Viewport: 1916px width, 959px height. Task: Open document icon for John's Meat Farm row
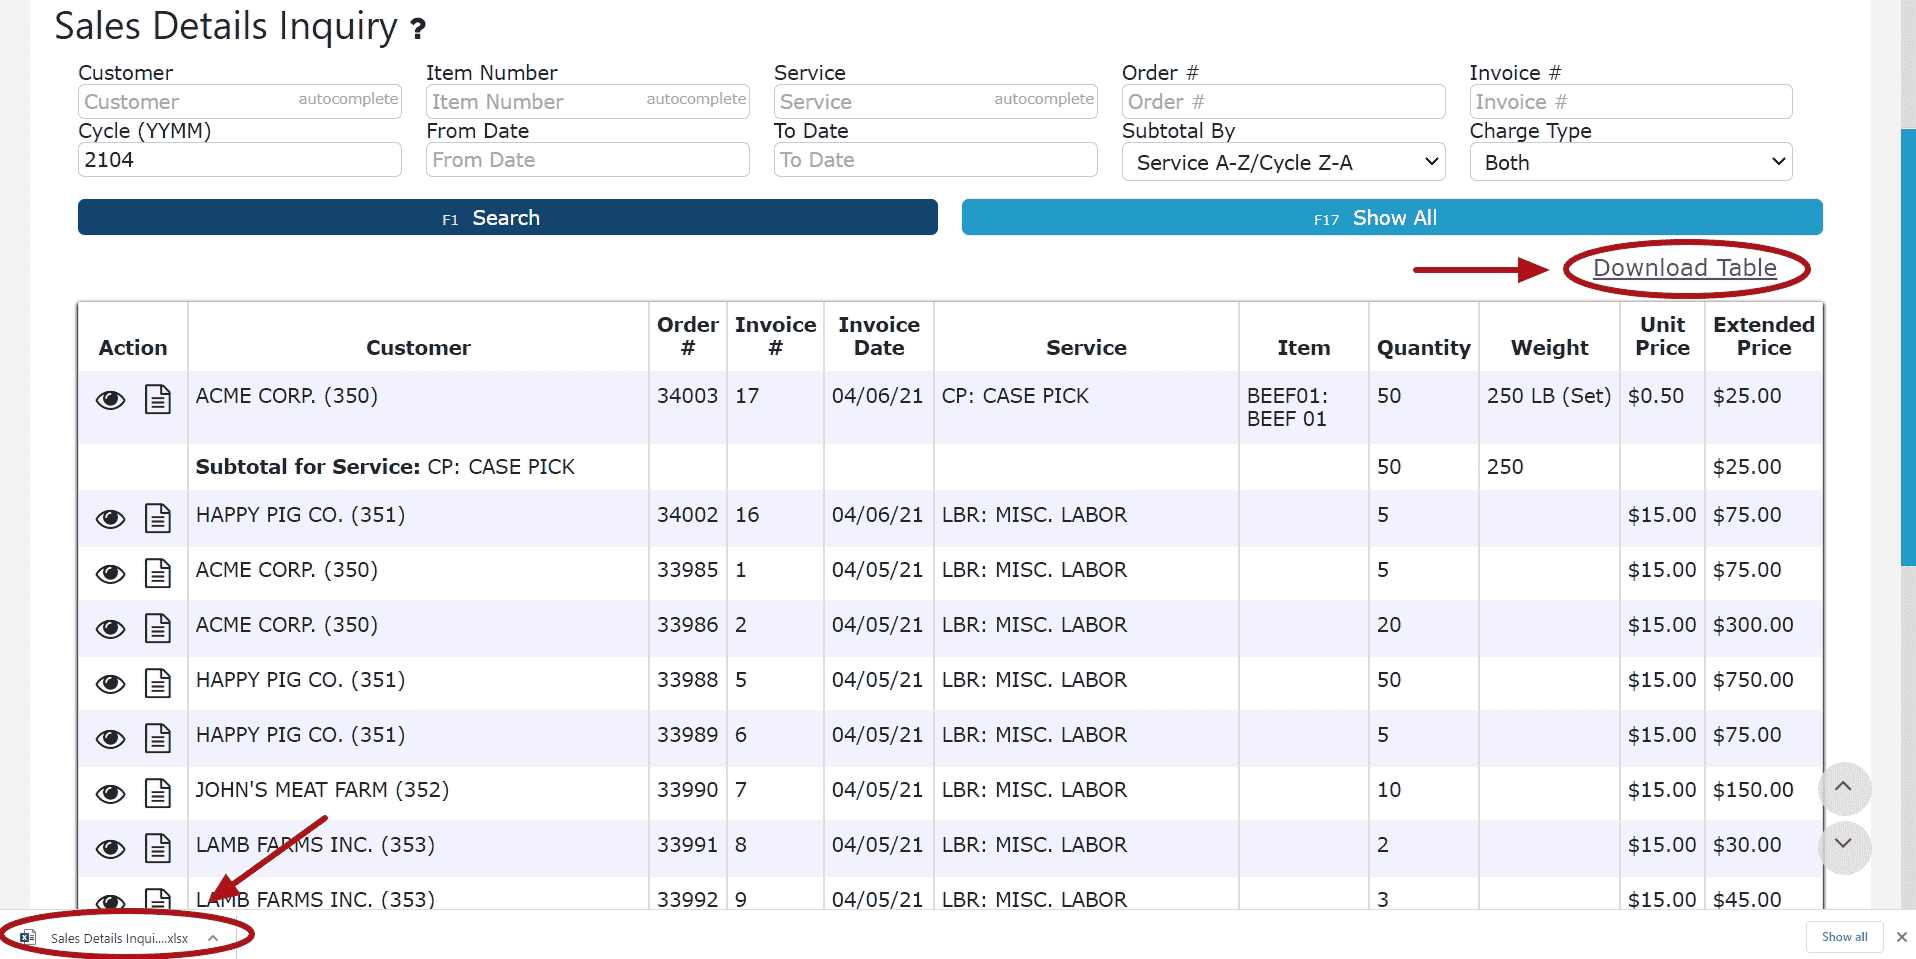point(158,793)
